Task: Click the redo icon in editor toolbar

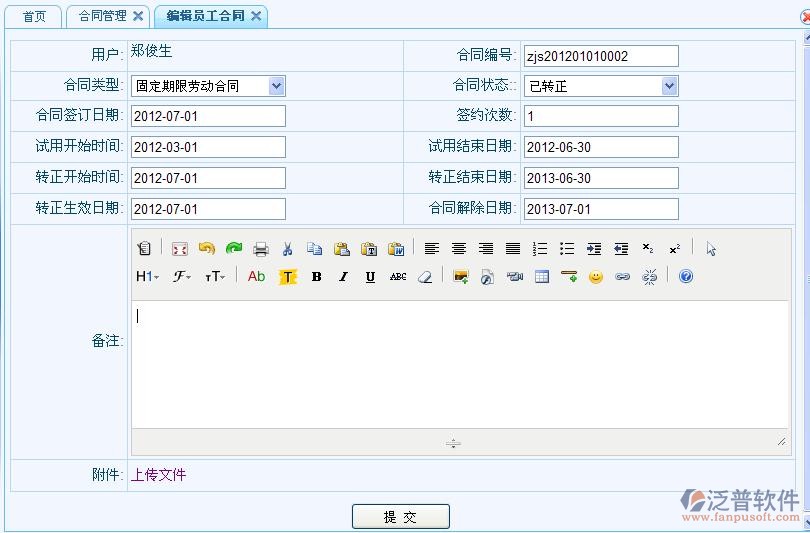Action: 233,249
